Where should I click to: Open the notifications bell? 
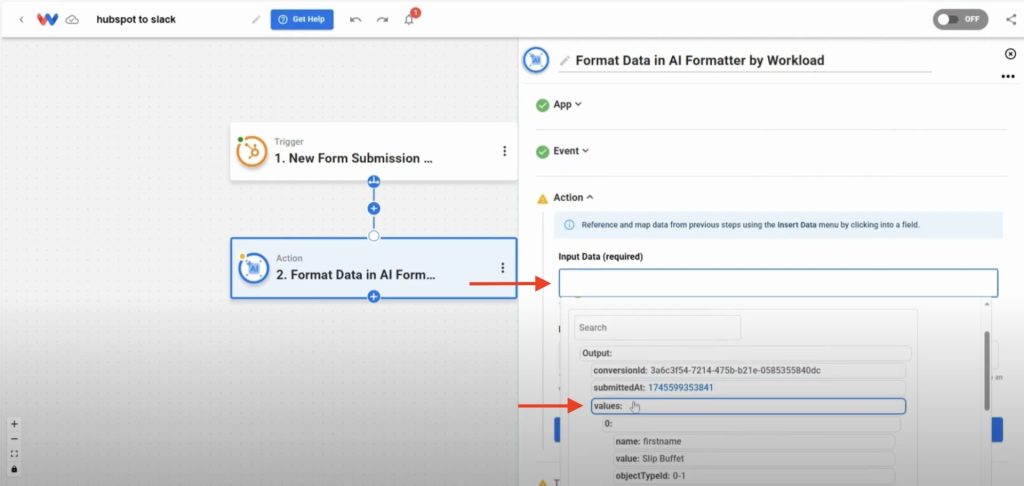(409, 20)
